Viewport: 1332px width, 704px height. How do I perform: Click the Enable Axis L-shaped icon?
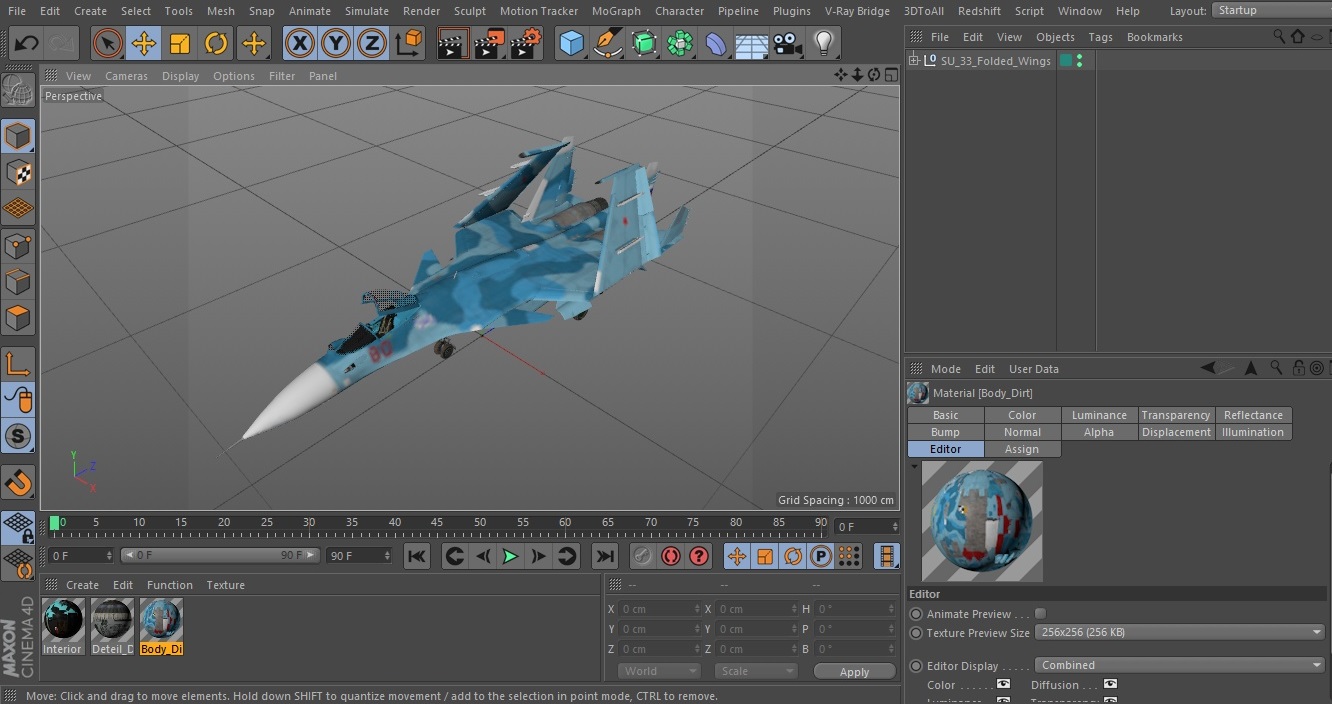click(18, 364)
